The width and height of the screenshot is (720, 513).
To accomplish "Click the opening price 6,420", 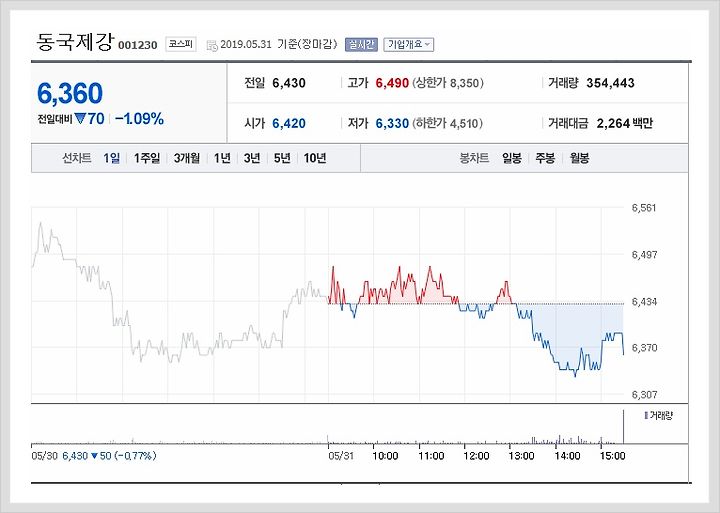I will pyautogui.click(x=289, y=124).
